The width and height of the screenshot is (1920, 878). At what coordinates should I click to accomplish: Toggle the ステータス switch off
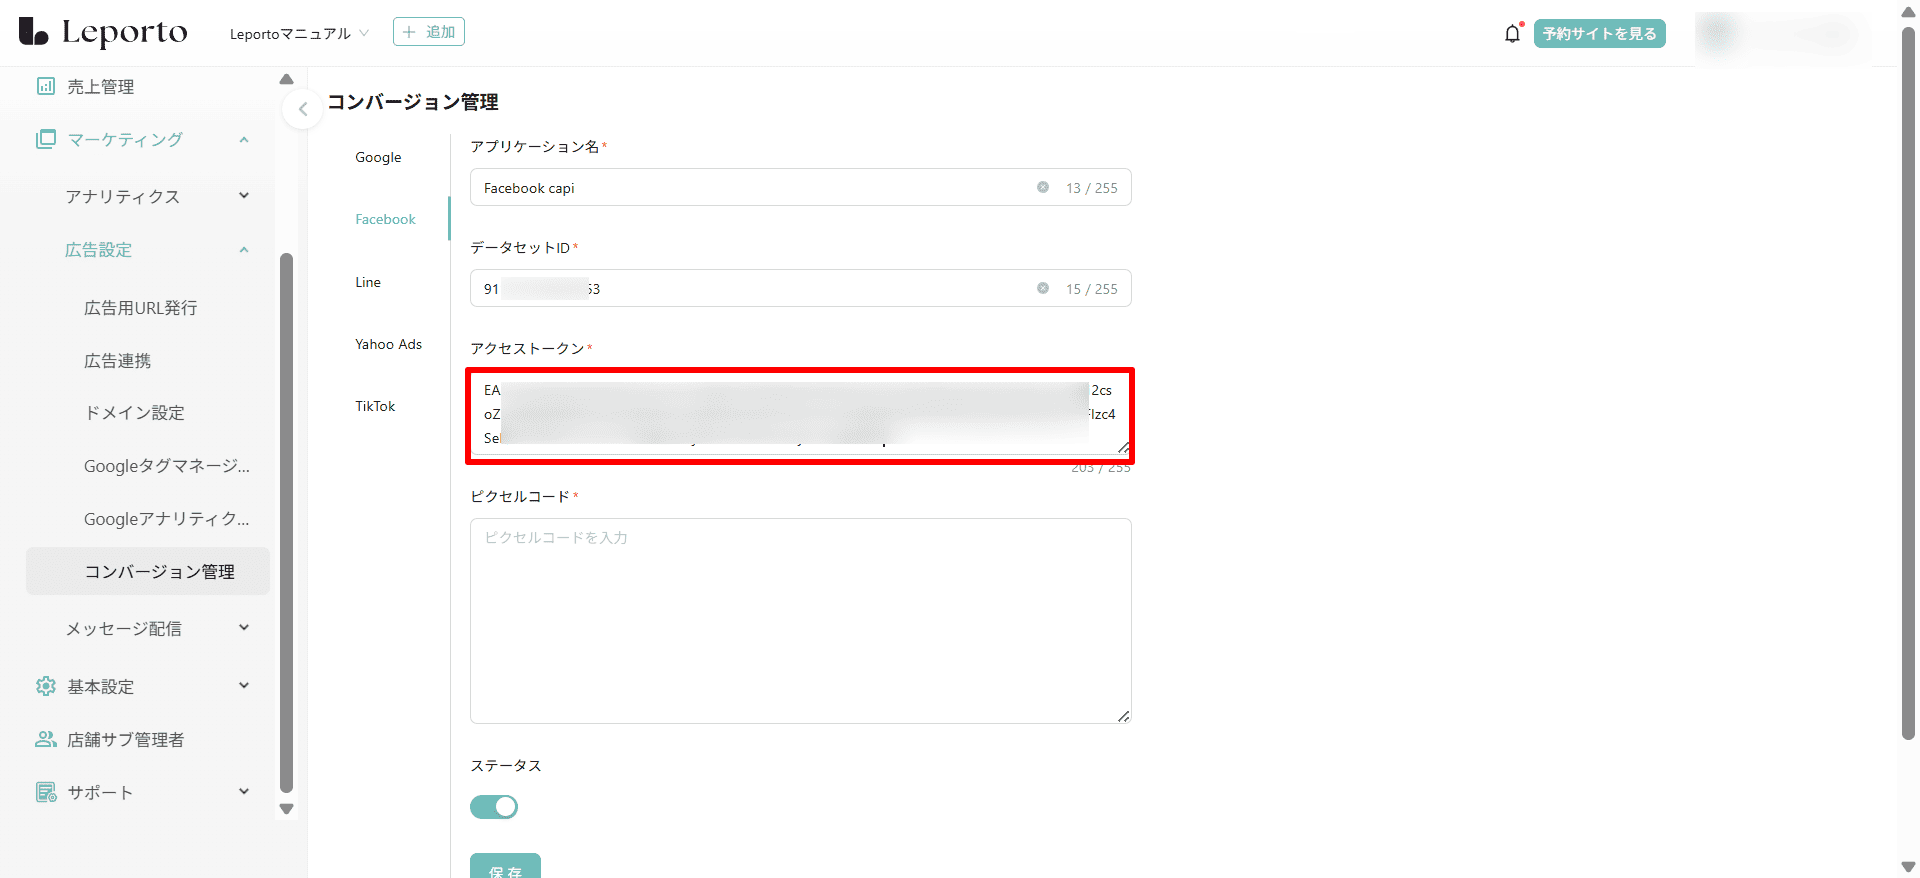click(494, 807)
